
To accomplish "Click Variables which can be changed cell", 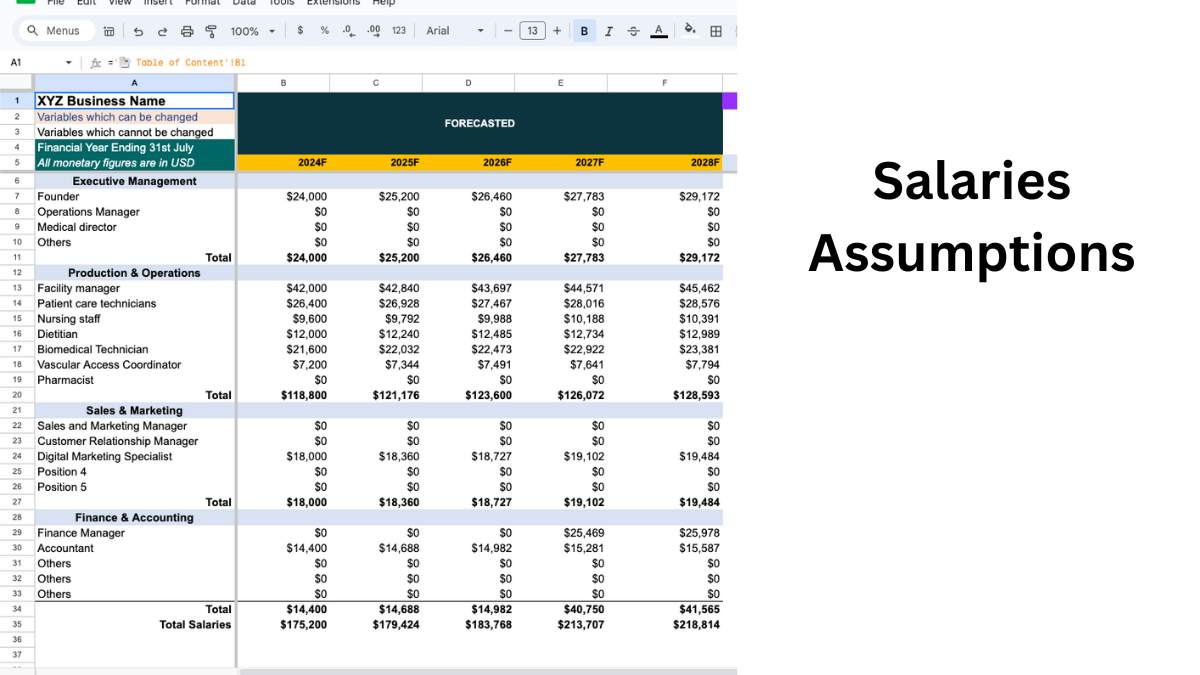I will [x=135, y=117].
